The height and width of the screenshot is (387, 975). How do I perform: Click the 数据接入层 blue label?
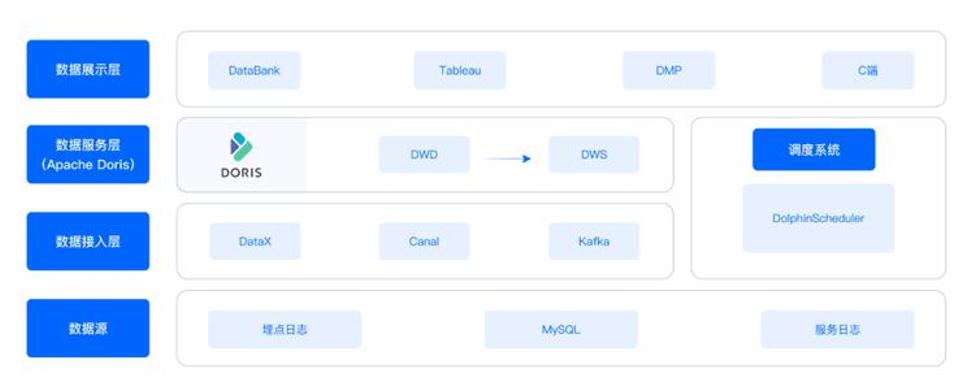pos(88,241)
